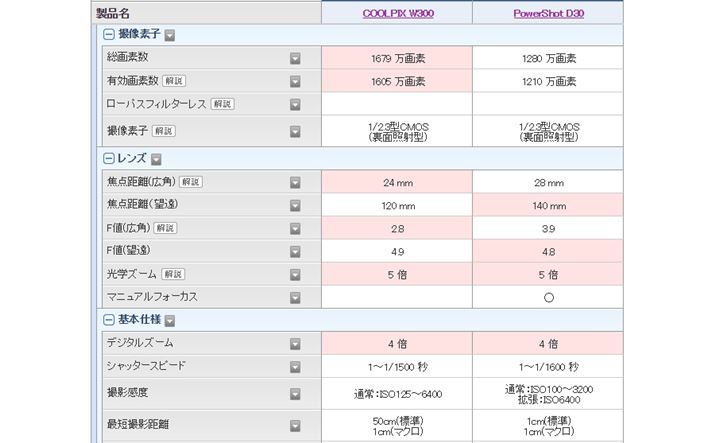This screenshot has width=715, height=443.
Task: Select PowerShot D30 F値(広角) value 3.9
Action: click(548, 229)
